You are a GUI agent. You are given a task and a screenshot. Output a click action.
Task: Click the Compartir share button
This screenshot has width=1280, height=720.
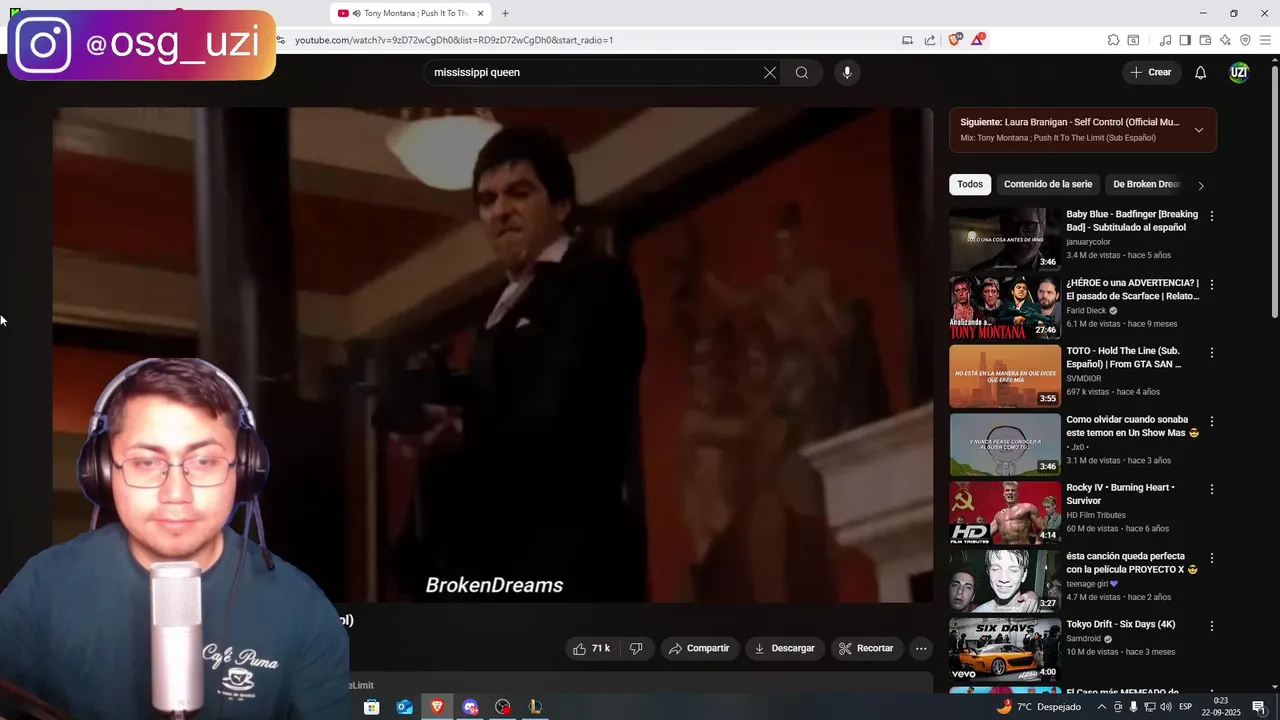[699, 649]
